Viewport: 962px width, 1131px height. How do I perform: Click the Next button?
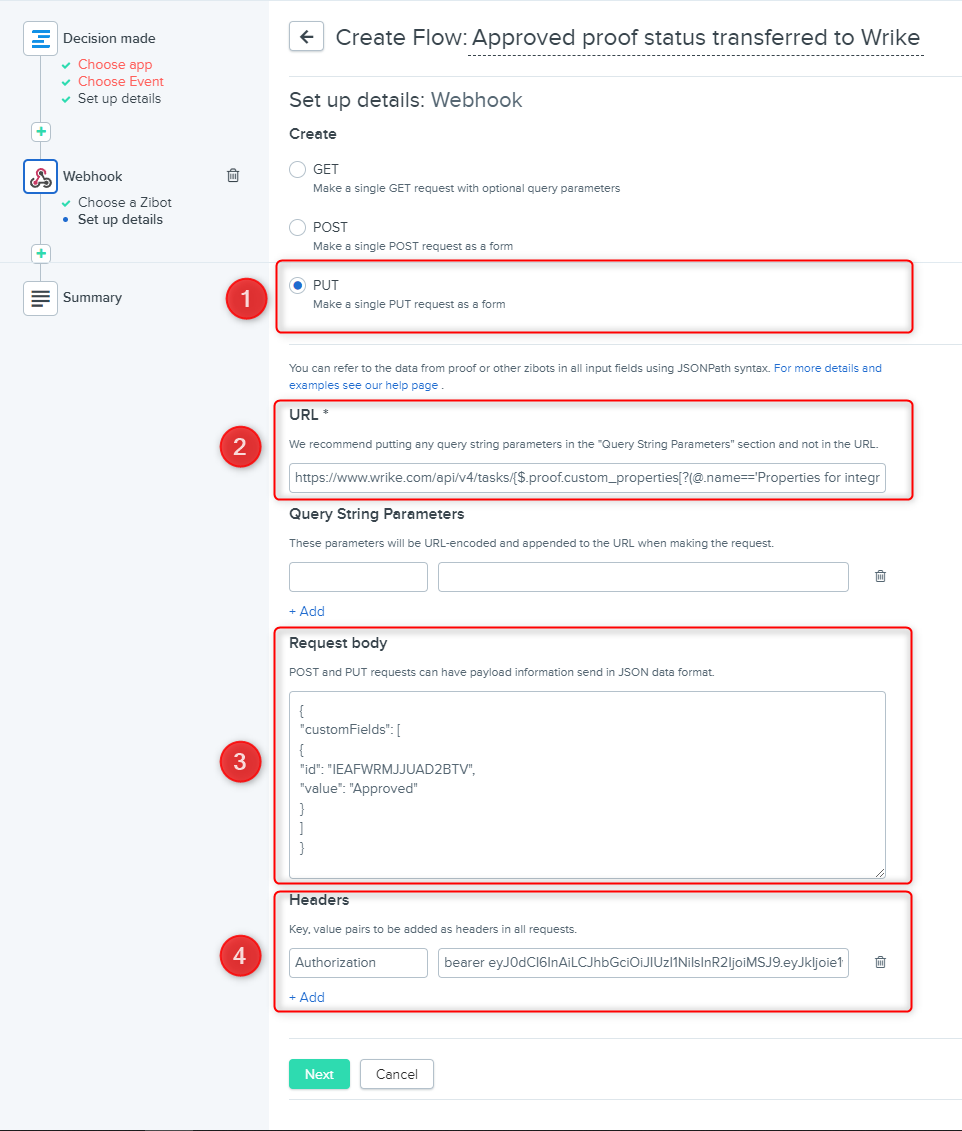[x=319, y=1074]
